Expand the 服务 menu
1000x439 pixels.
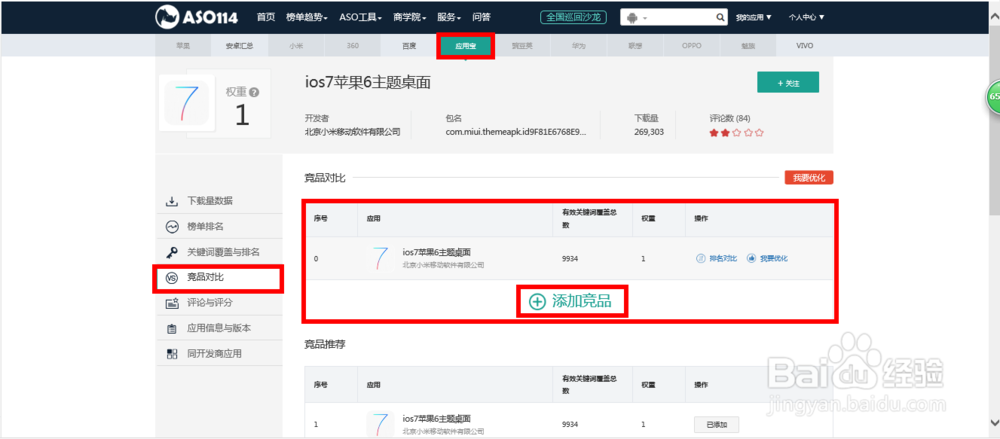449,17
